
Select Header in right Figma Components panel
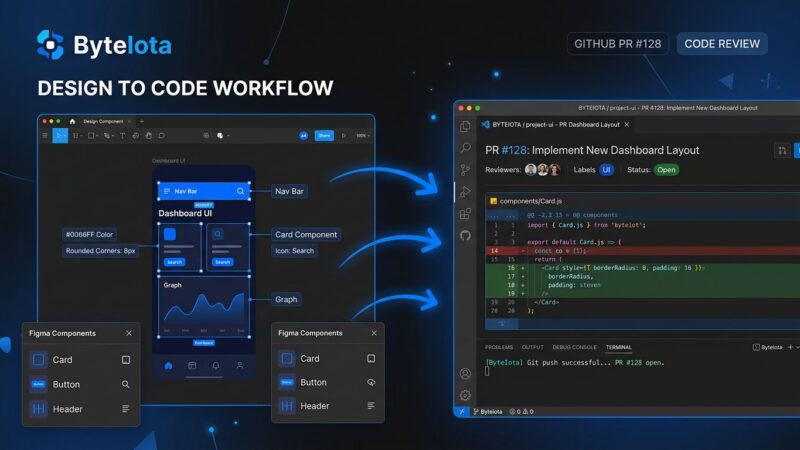328,406
